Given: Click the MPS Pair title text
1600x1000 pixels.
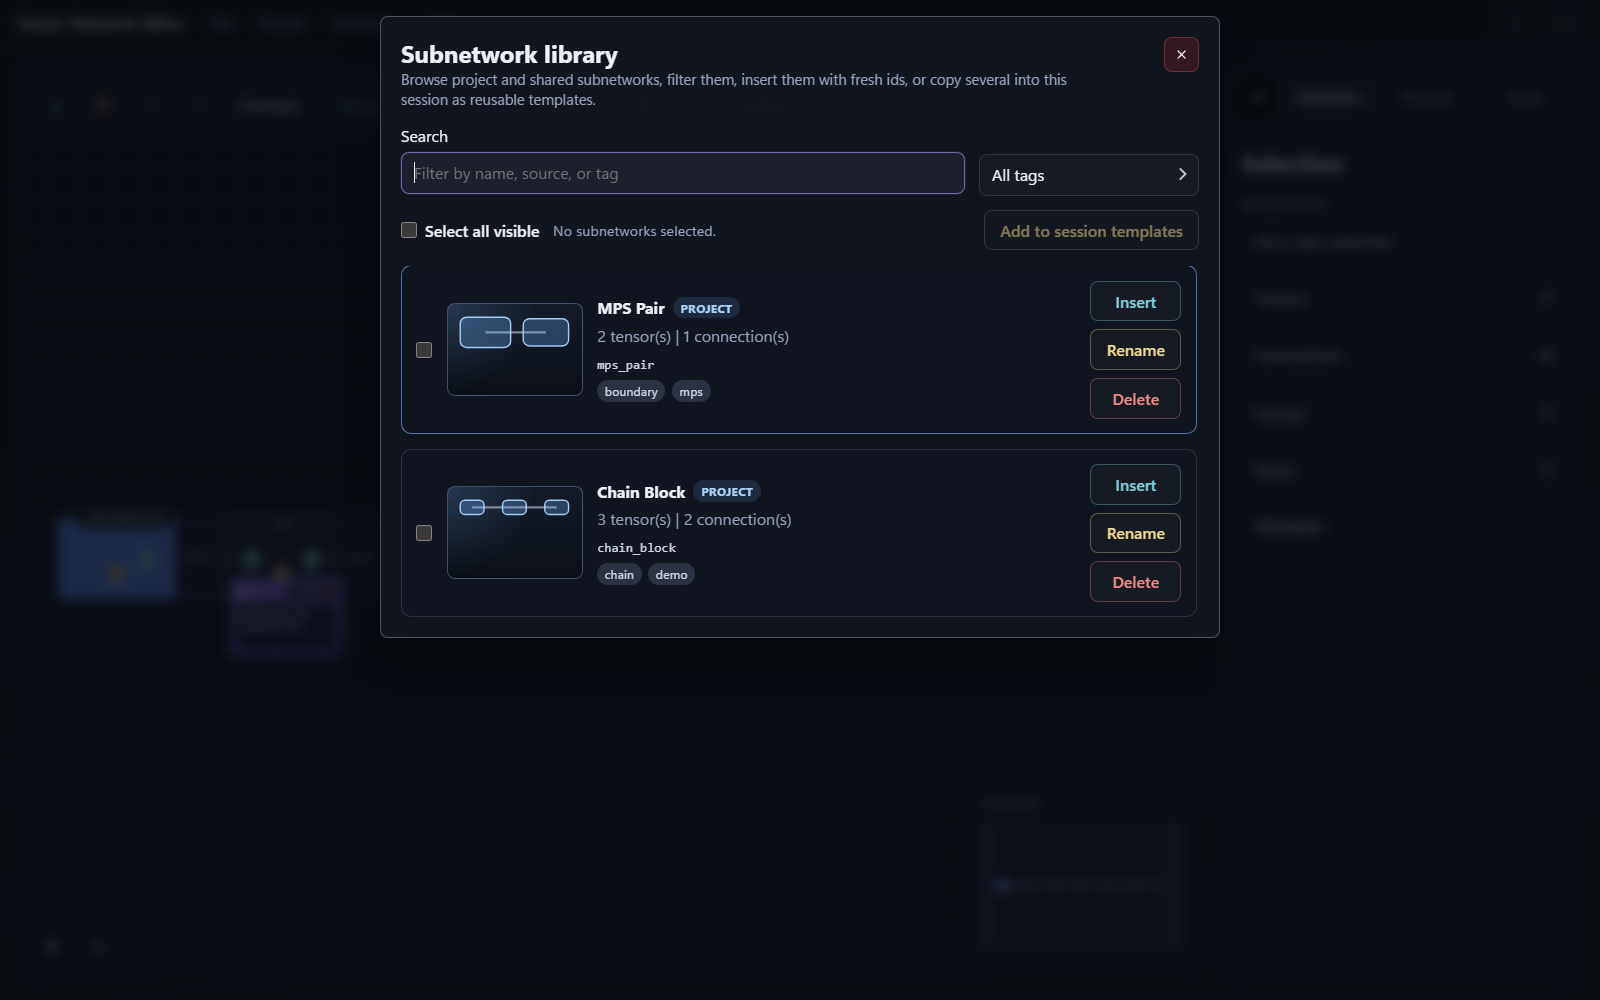Looking at the screenshot, I should tap(631, 308).
